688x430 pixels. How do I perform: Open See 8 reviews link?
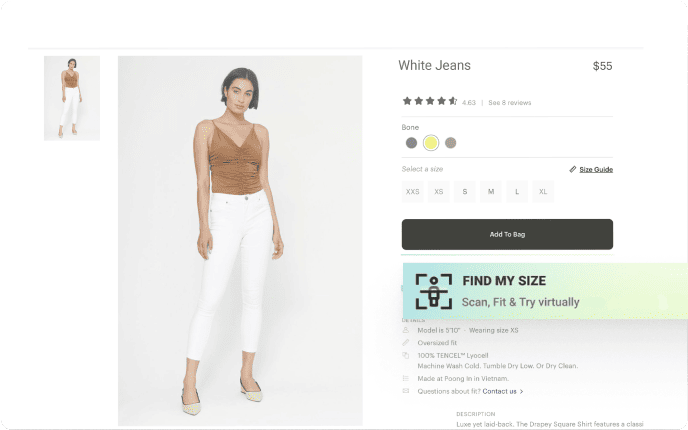[x=509, y=102]
